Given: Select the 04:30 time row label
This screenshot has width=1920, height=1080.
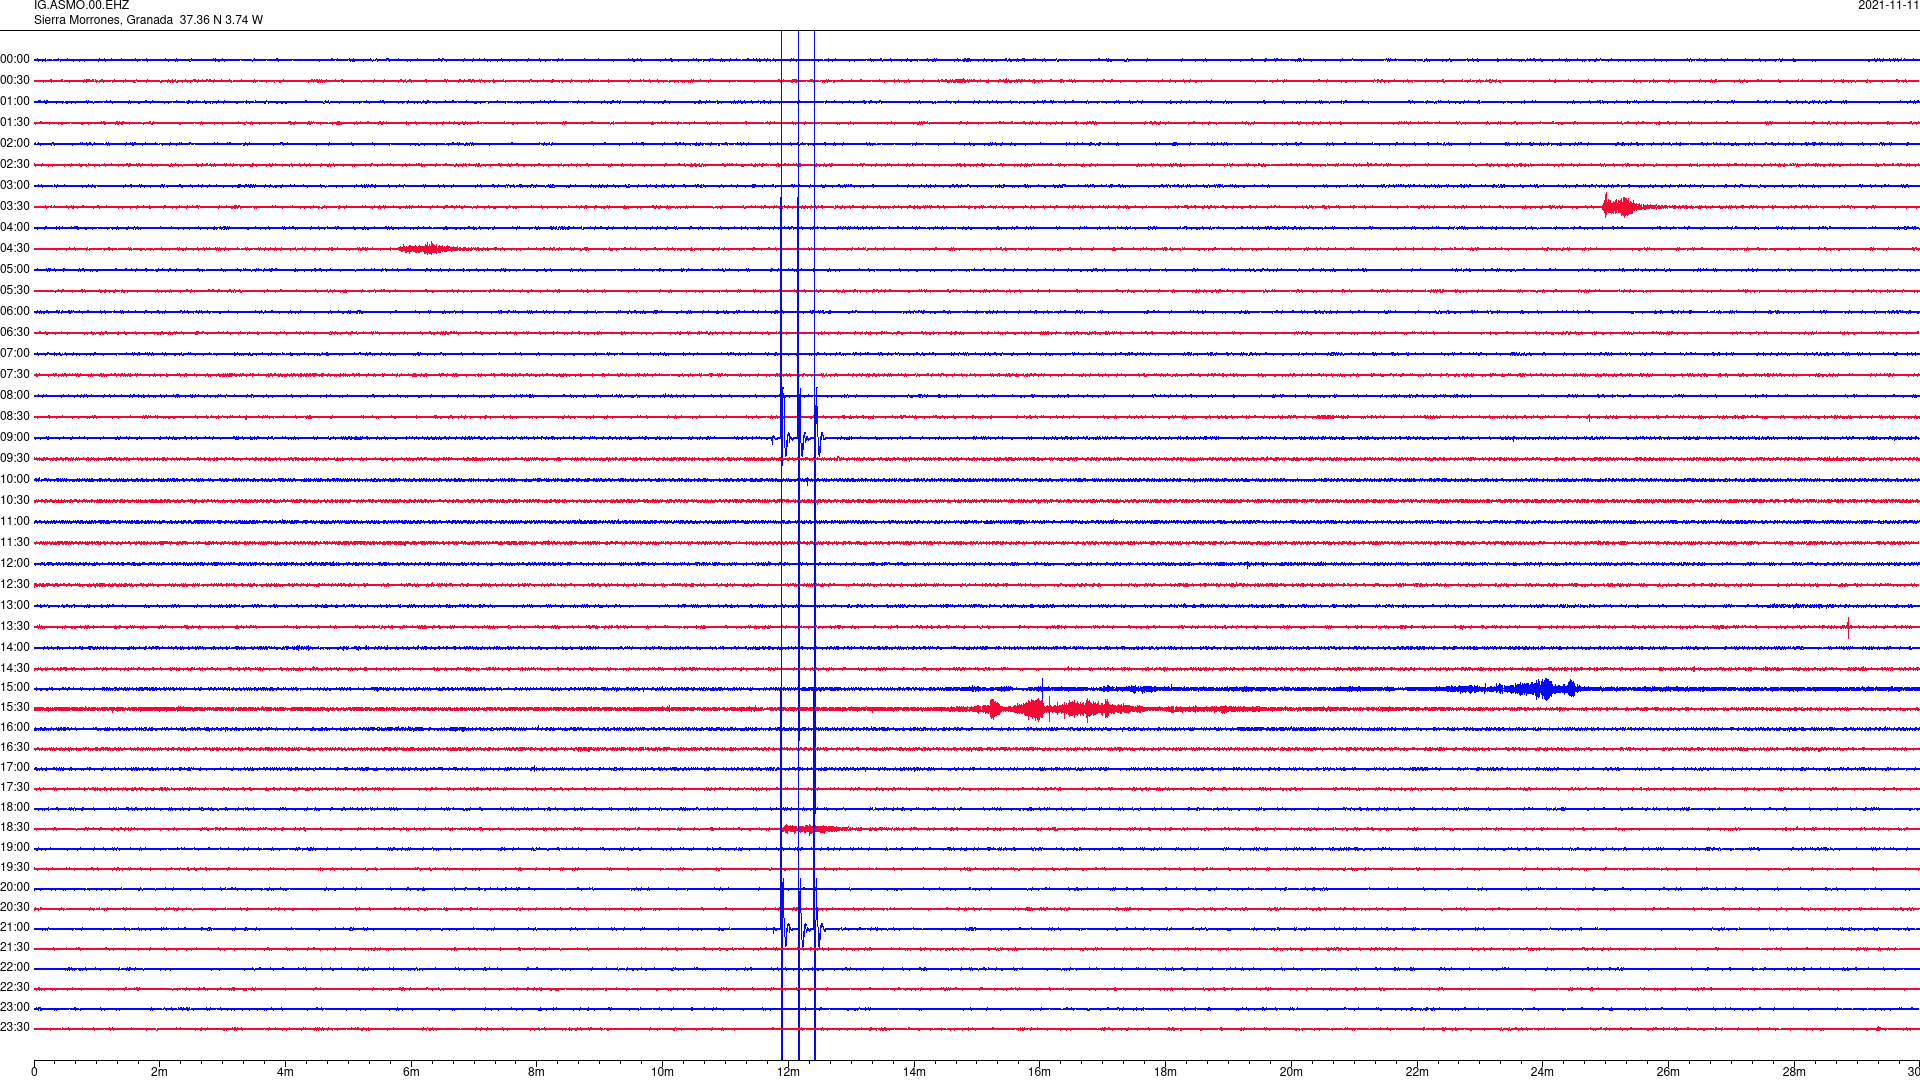Looking at the screenshot, I should (x=15, y=248).
